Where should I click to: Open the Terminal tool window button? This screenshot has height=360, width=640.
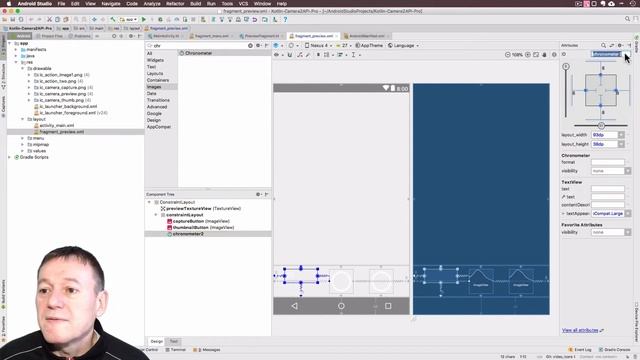(176, 350)
